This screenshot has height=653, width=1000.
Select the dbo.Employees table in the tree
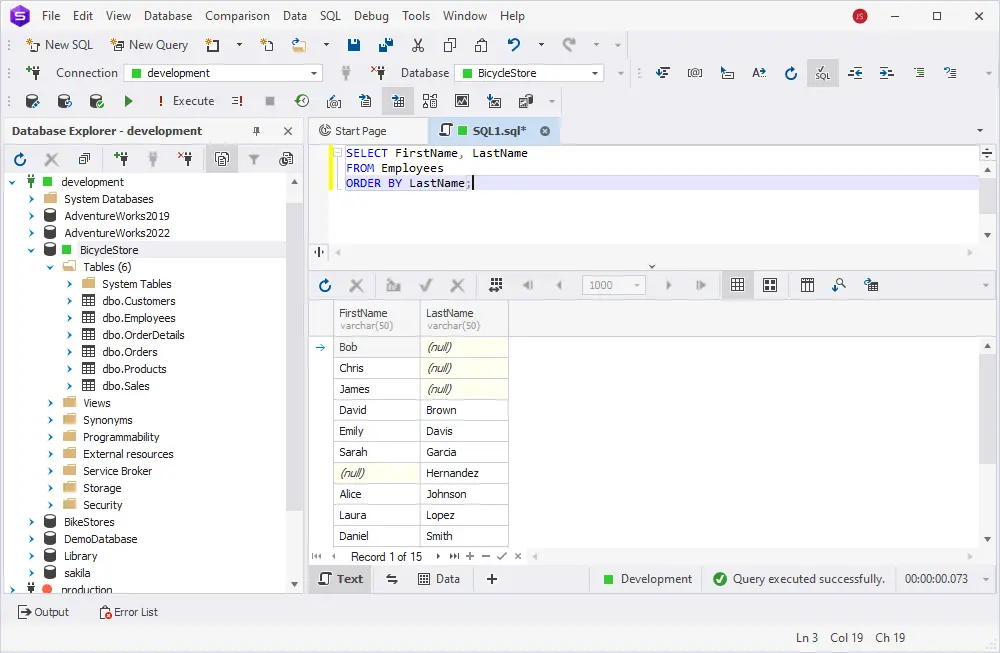138,318
